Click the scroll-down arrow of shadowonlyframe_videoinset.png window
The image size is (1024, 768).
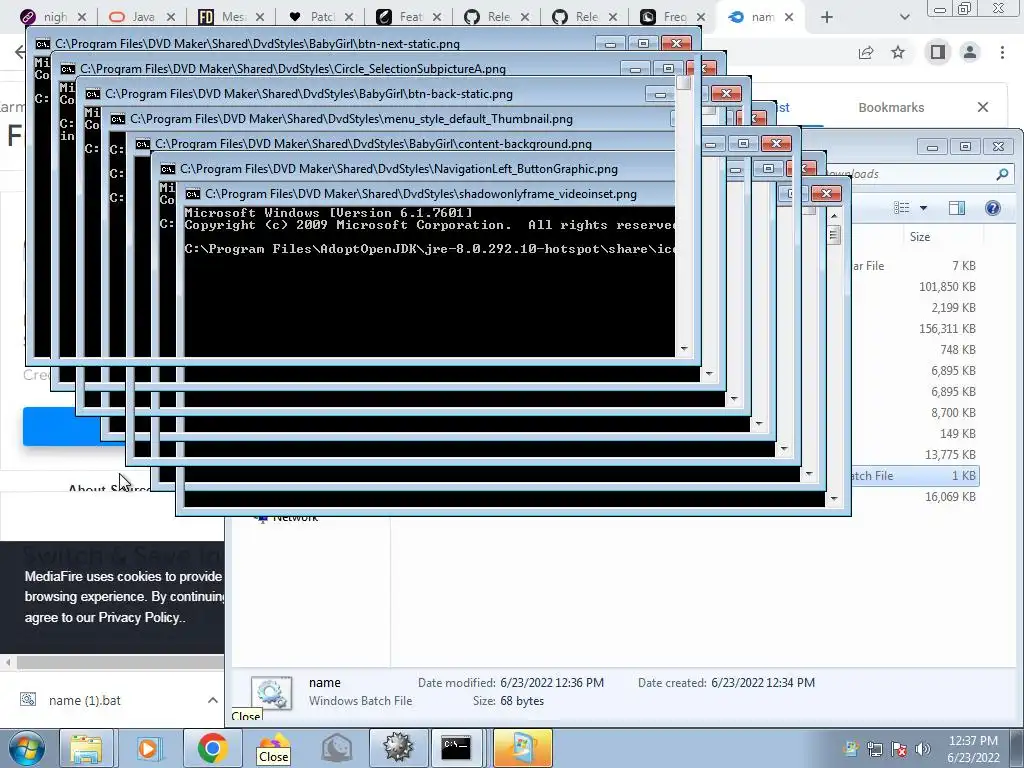point(834,499)
